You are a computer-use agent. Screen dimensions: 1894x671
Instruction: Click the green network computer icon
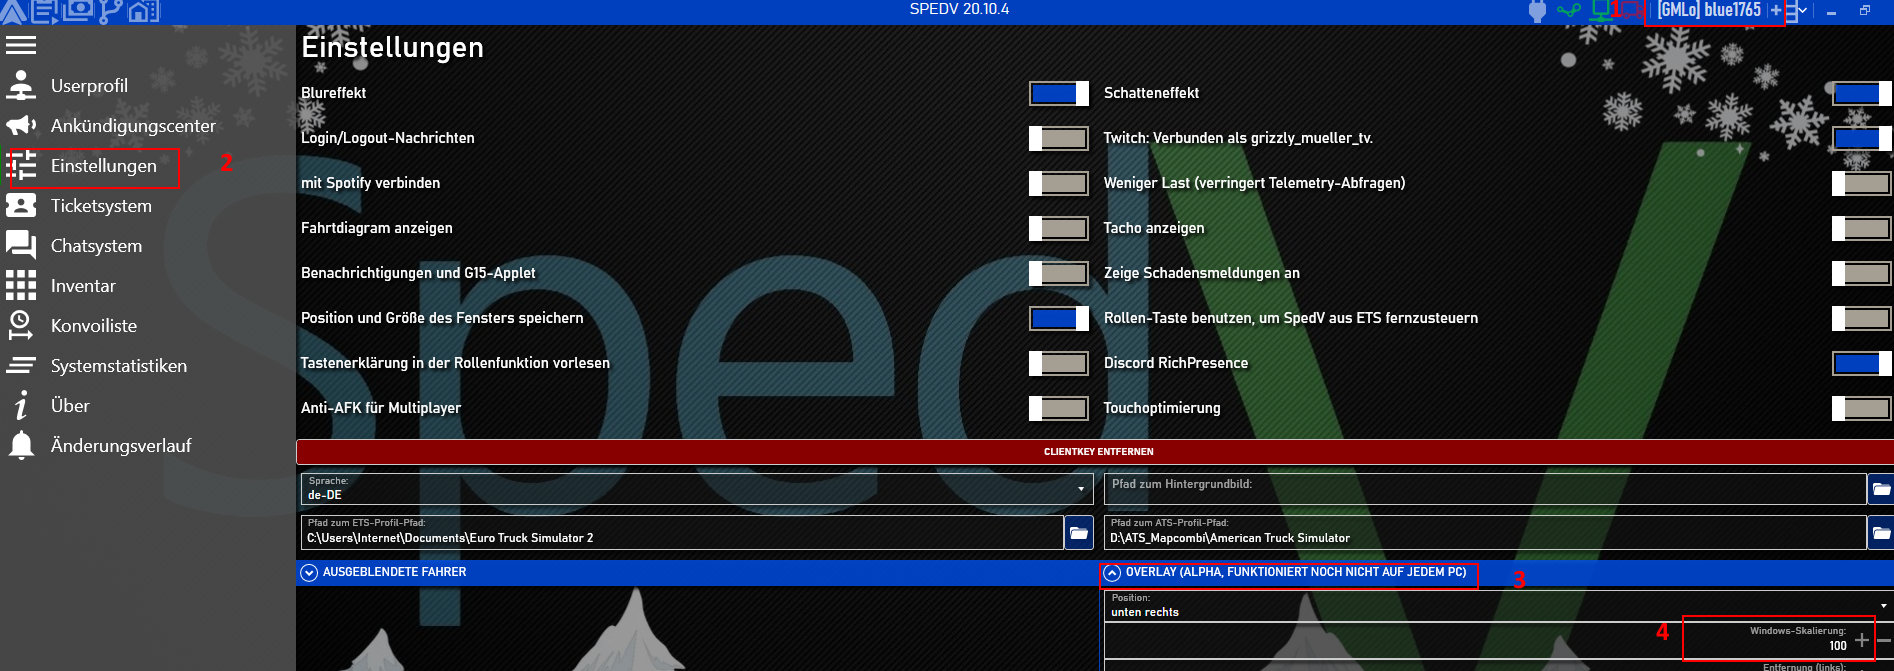[1601, 11]
